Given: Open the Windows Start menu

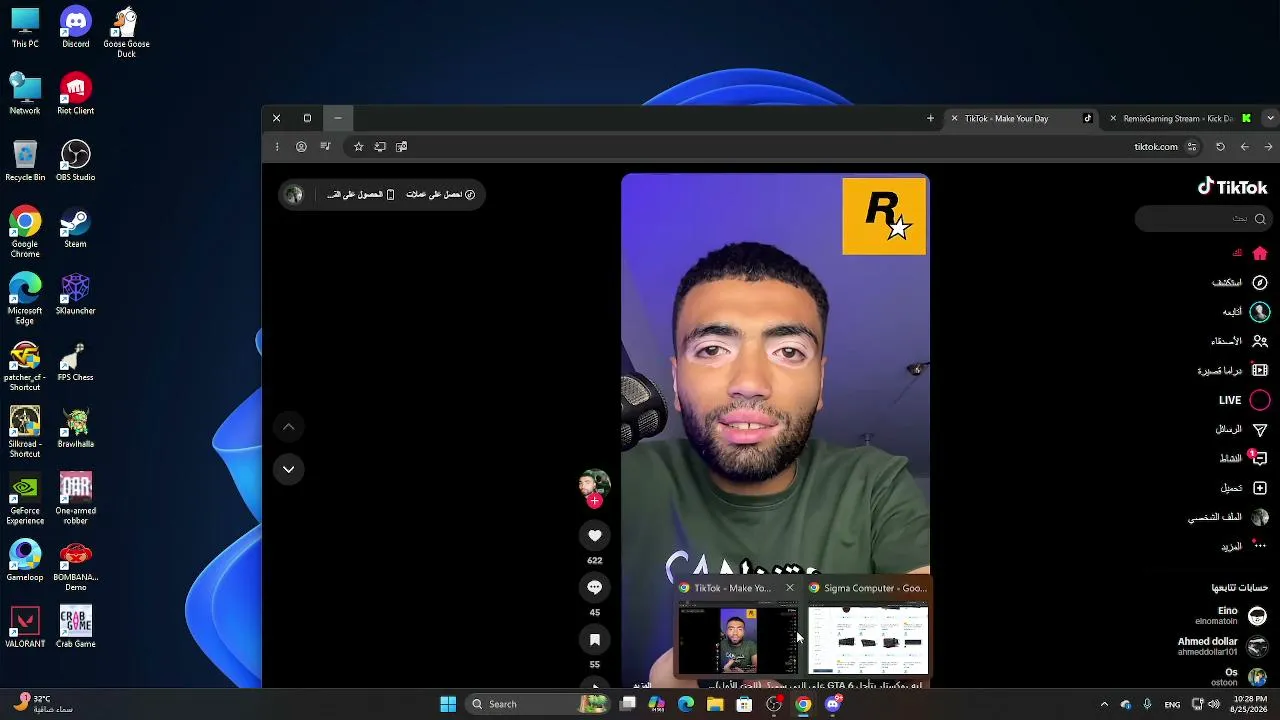Looking at the screenshot, I should pos(448,704).
